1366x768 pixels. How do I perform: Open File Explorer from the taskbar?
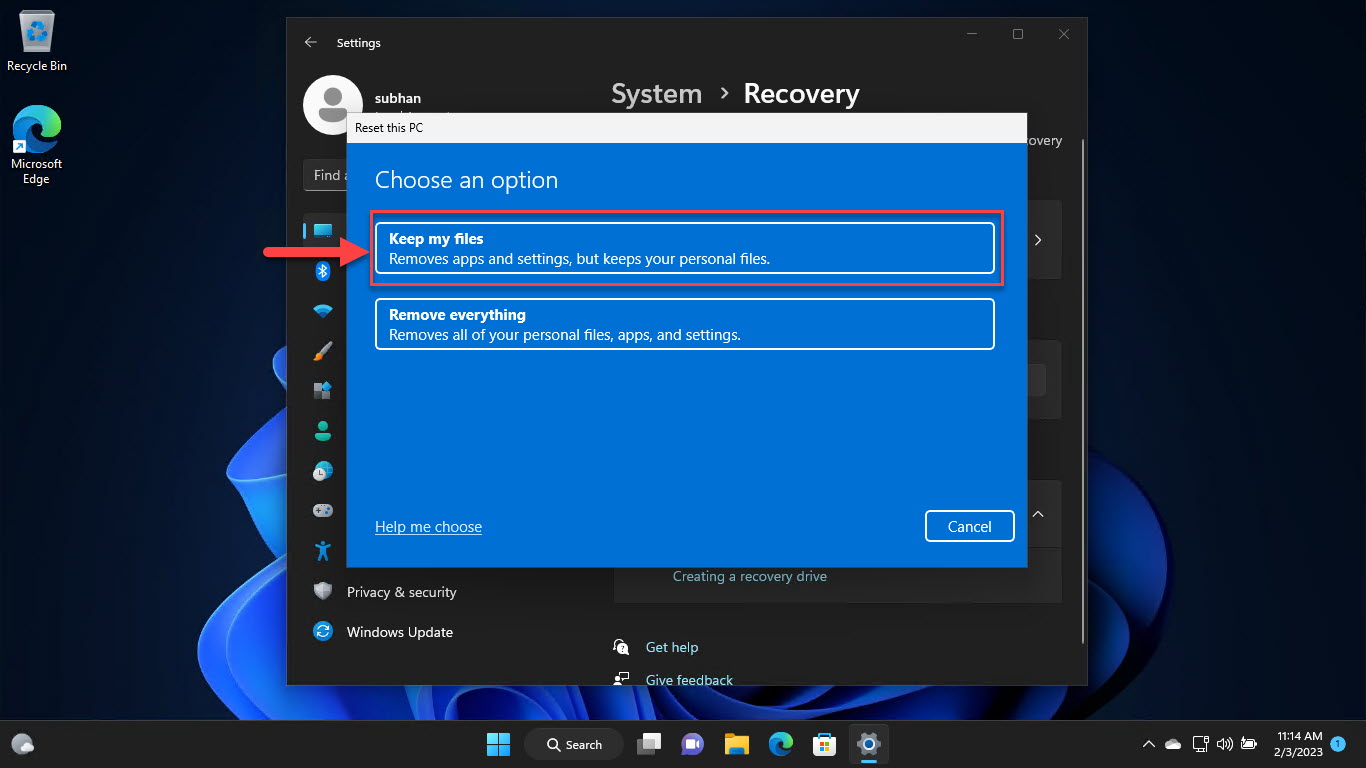tap(736, 744)
